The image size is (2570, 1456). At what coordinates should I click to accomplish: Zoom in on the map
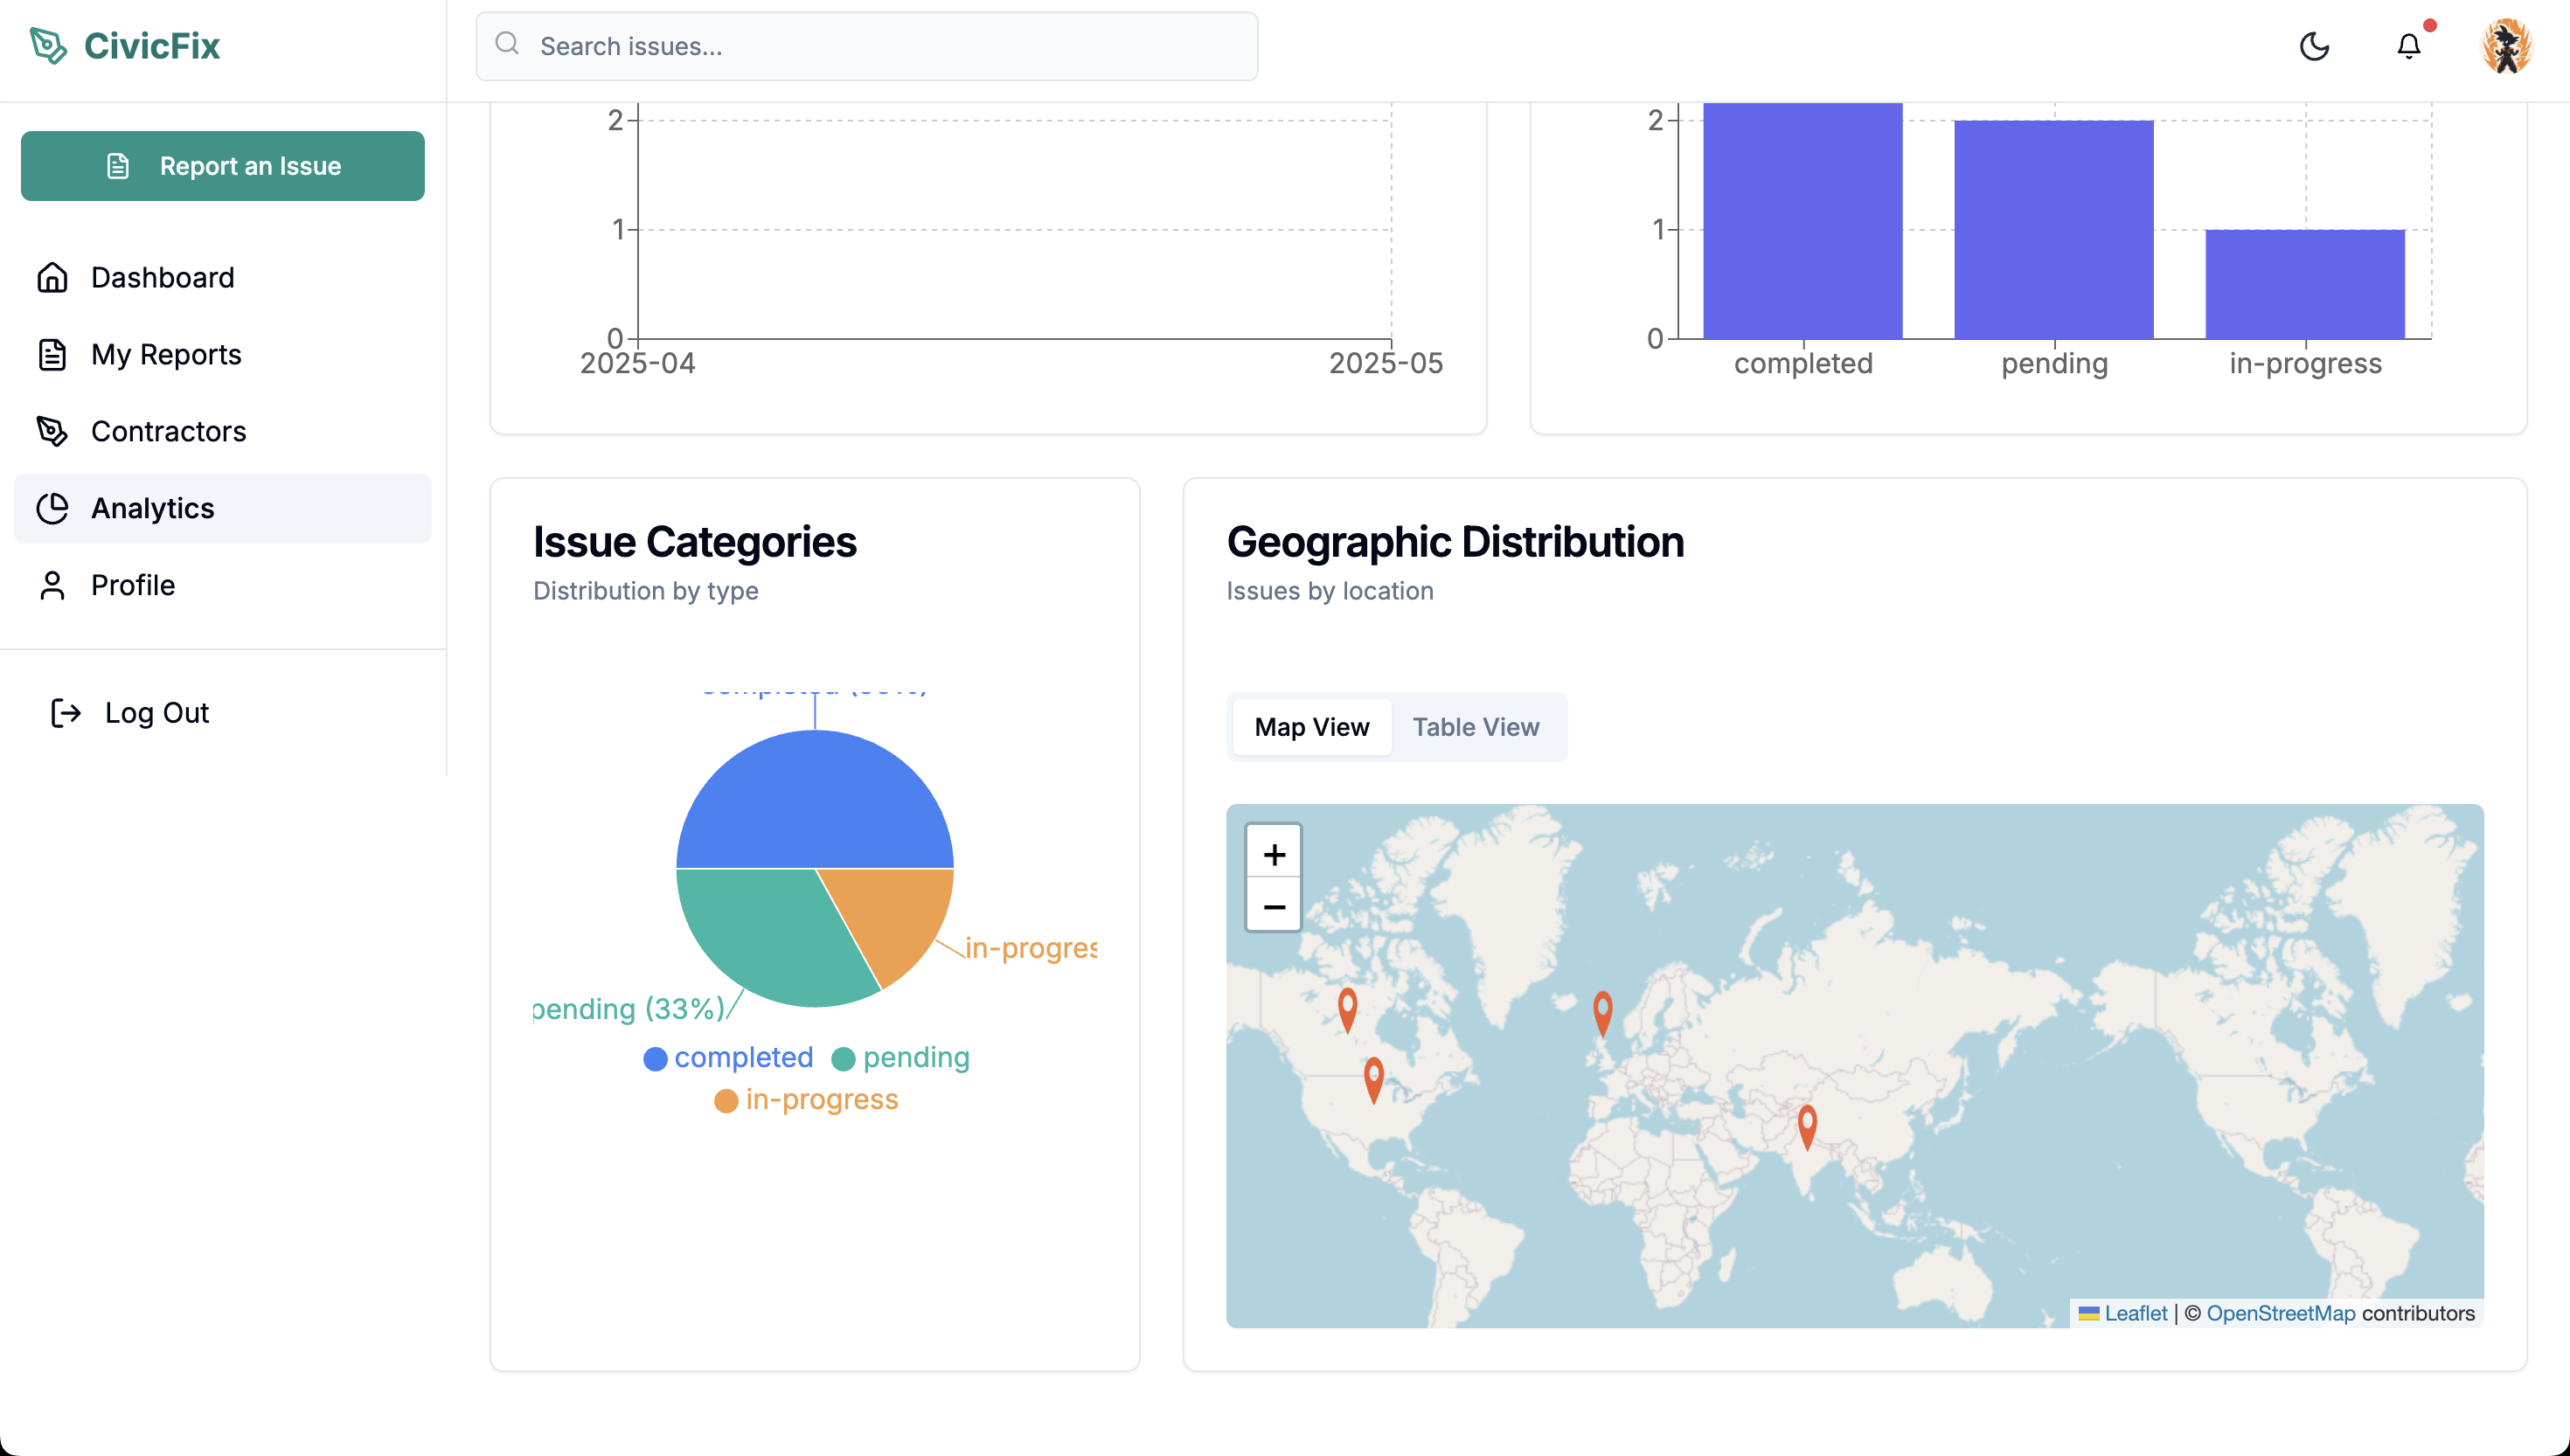click(x=1273, y=854)
